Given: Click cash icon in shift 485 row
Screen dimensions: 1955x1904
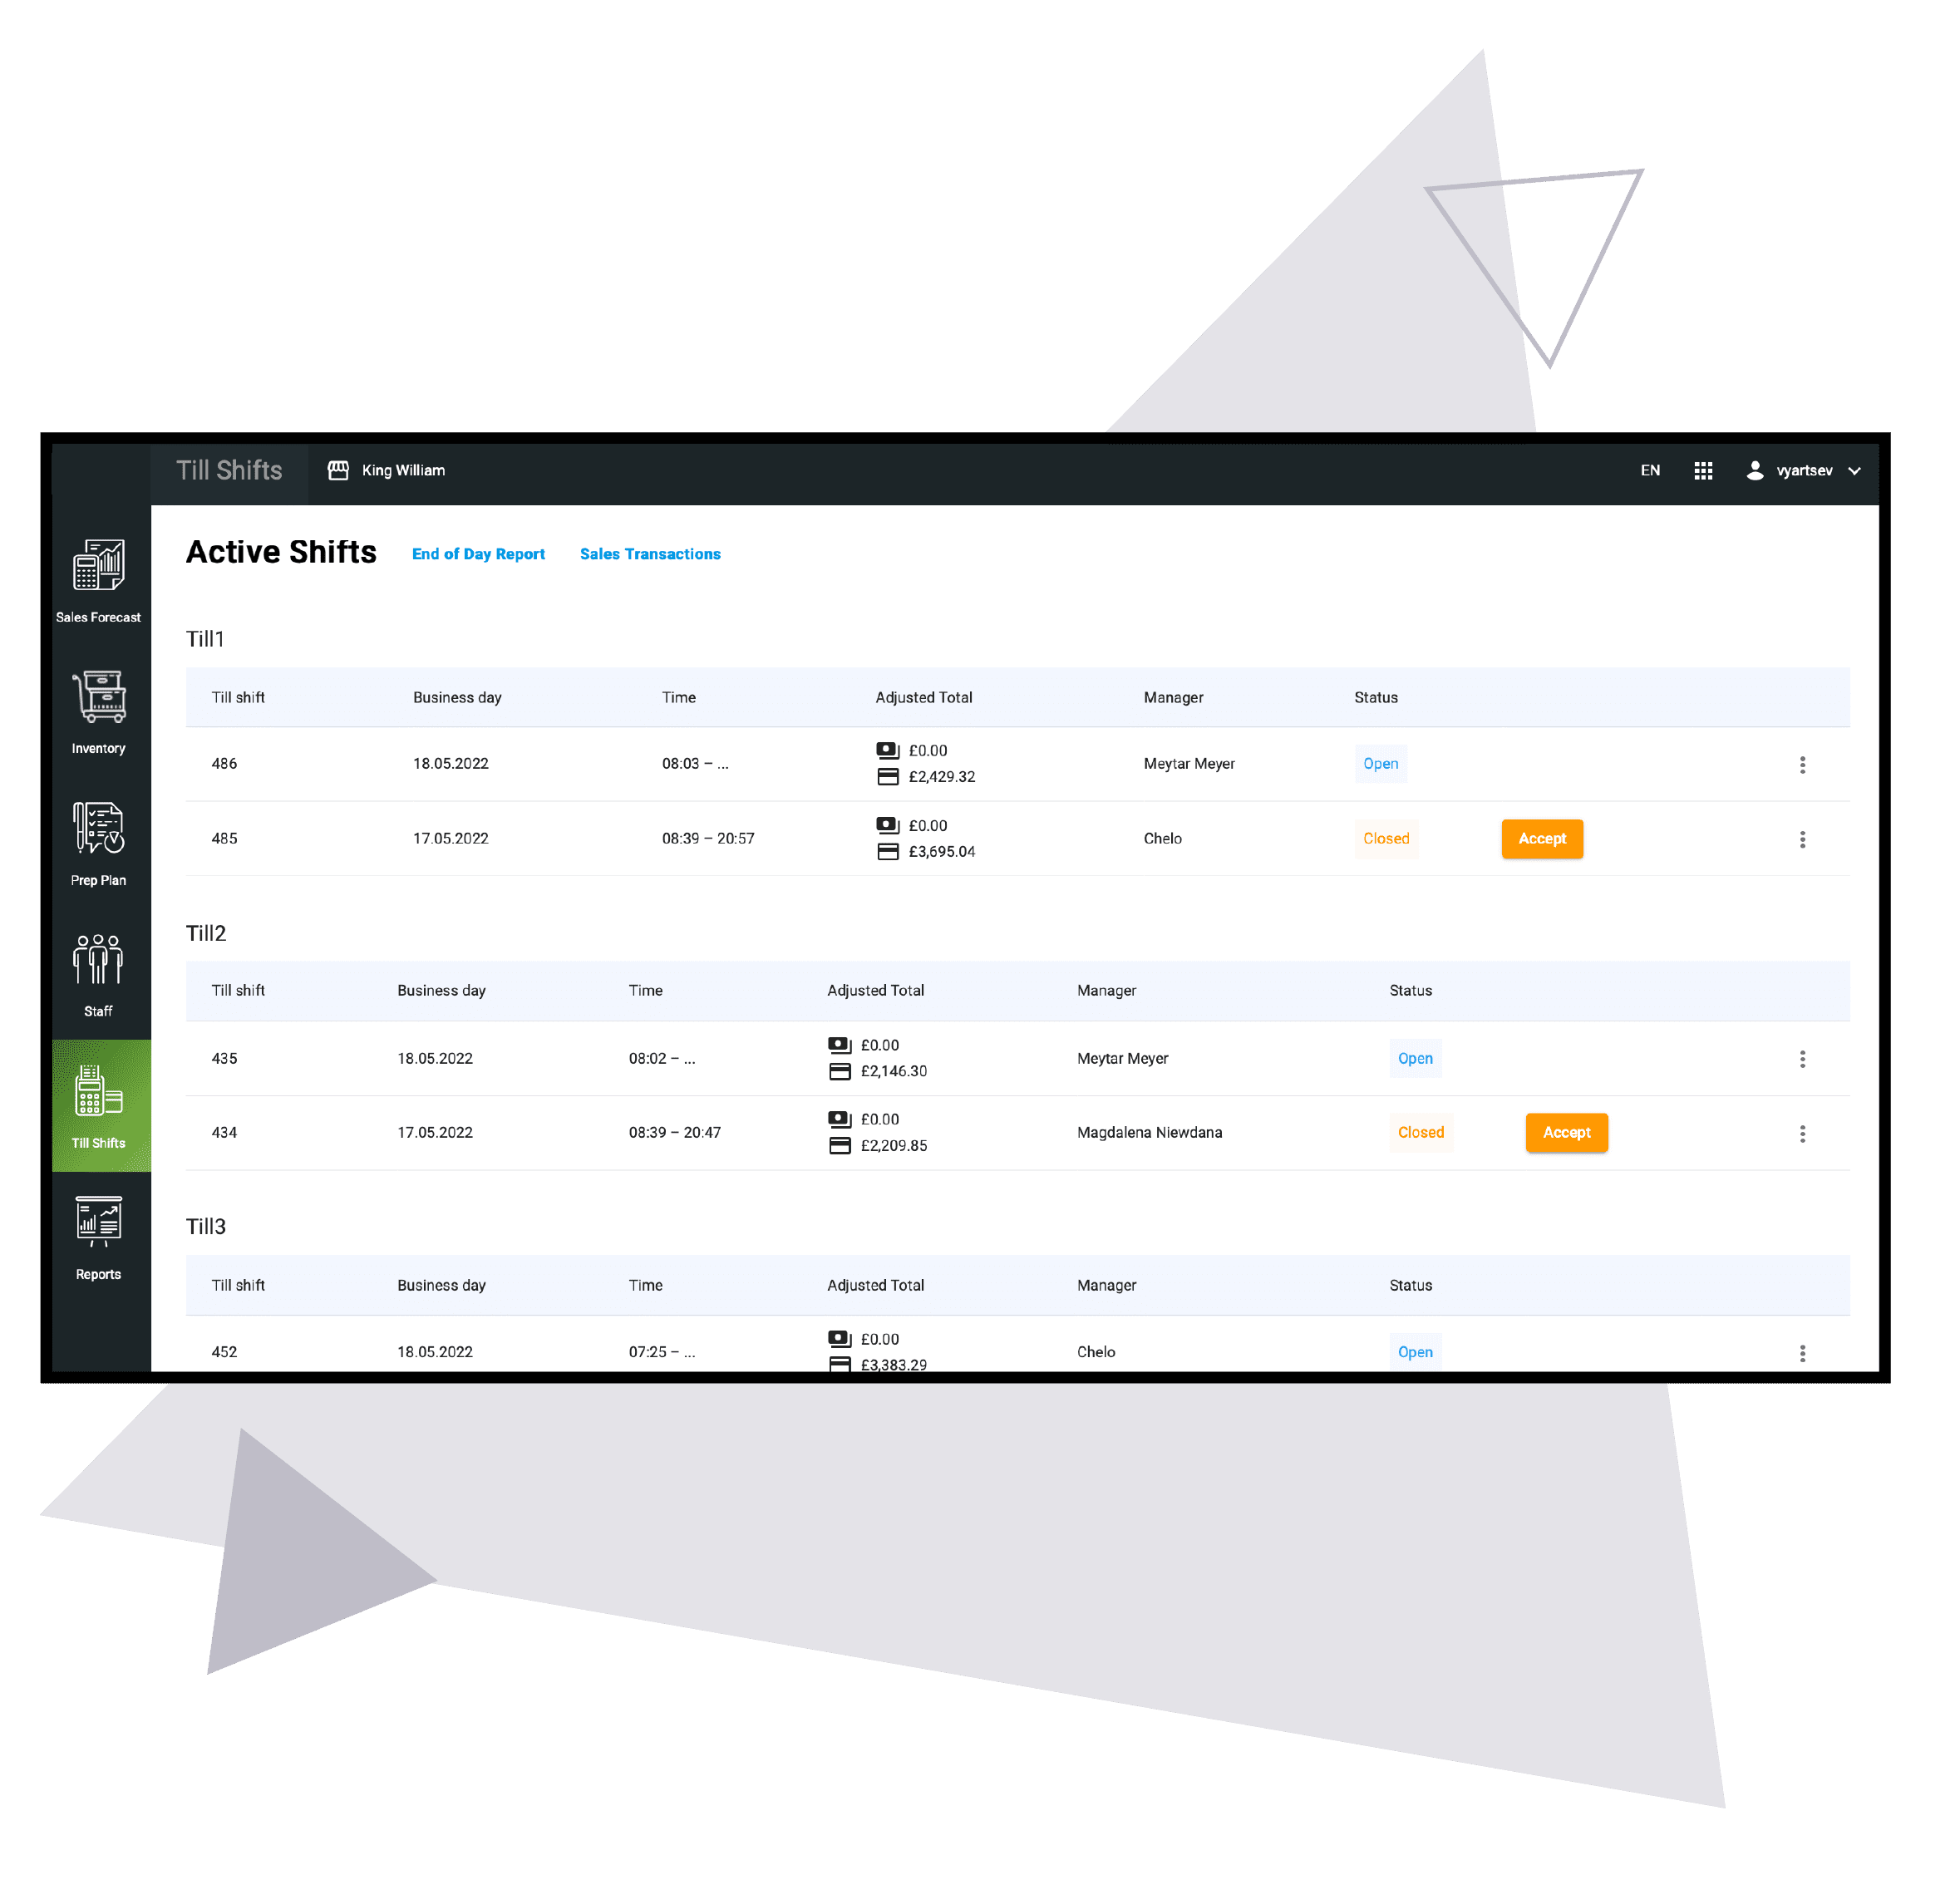Looking at the screenshot, I should point(889,827).
